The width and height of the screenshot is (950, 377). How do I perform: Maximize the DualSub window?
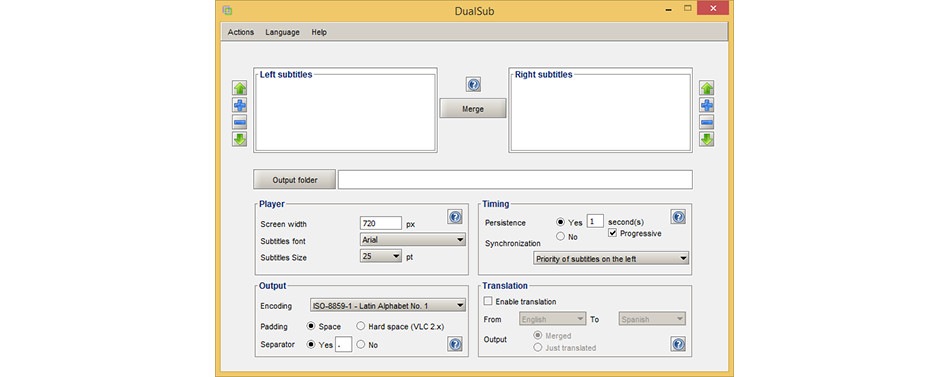(688, 8)
